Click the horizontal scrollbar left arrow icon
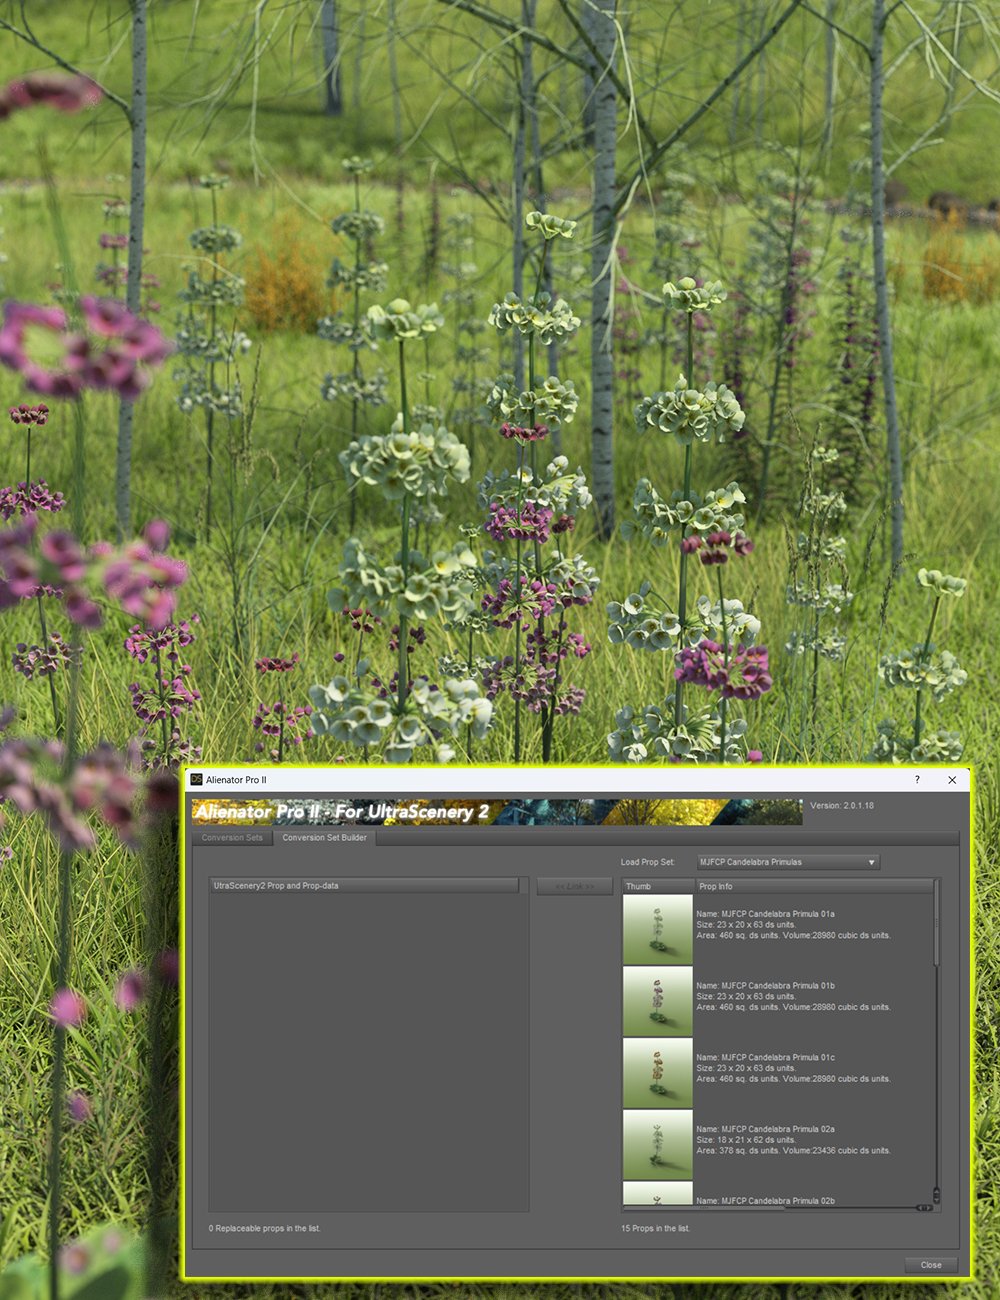This screenshot has width=1000, height=1300. pyautogui.click(x=919, y=1207)
